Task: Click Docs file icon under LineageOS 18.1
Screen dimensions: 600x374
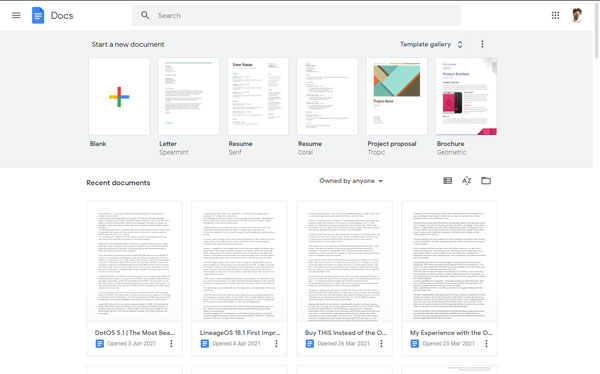Action: (x=205, y=343)
